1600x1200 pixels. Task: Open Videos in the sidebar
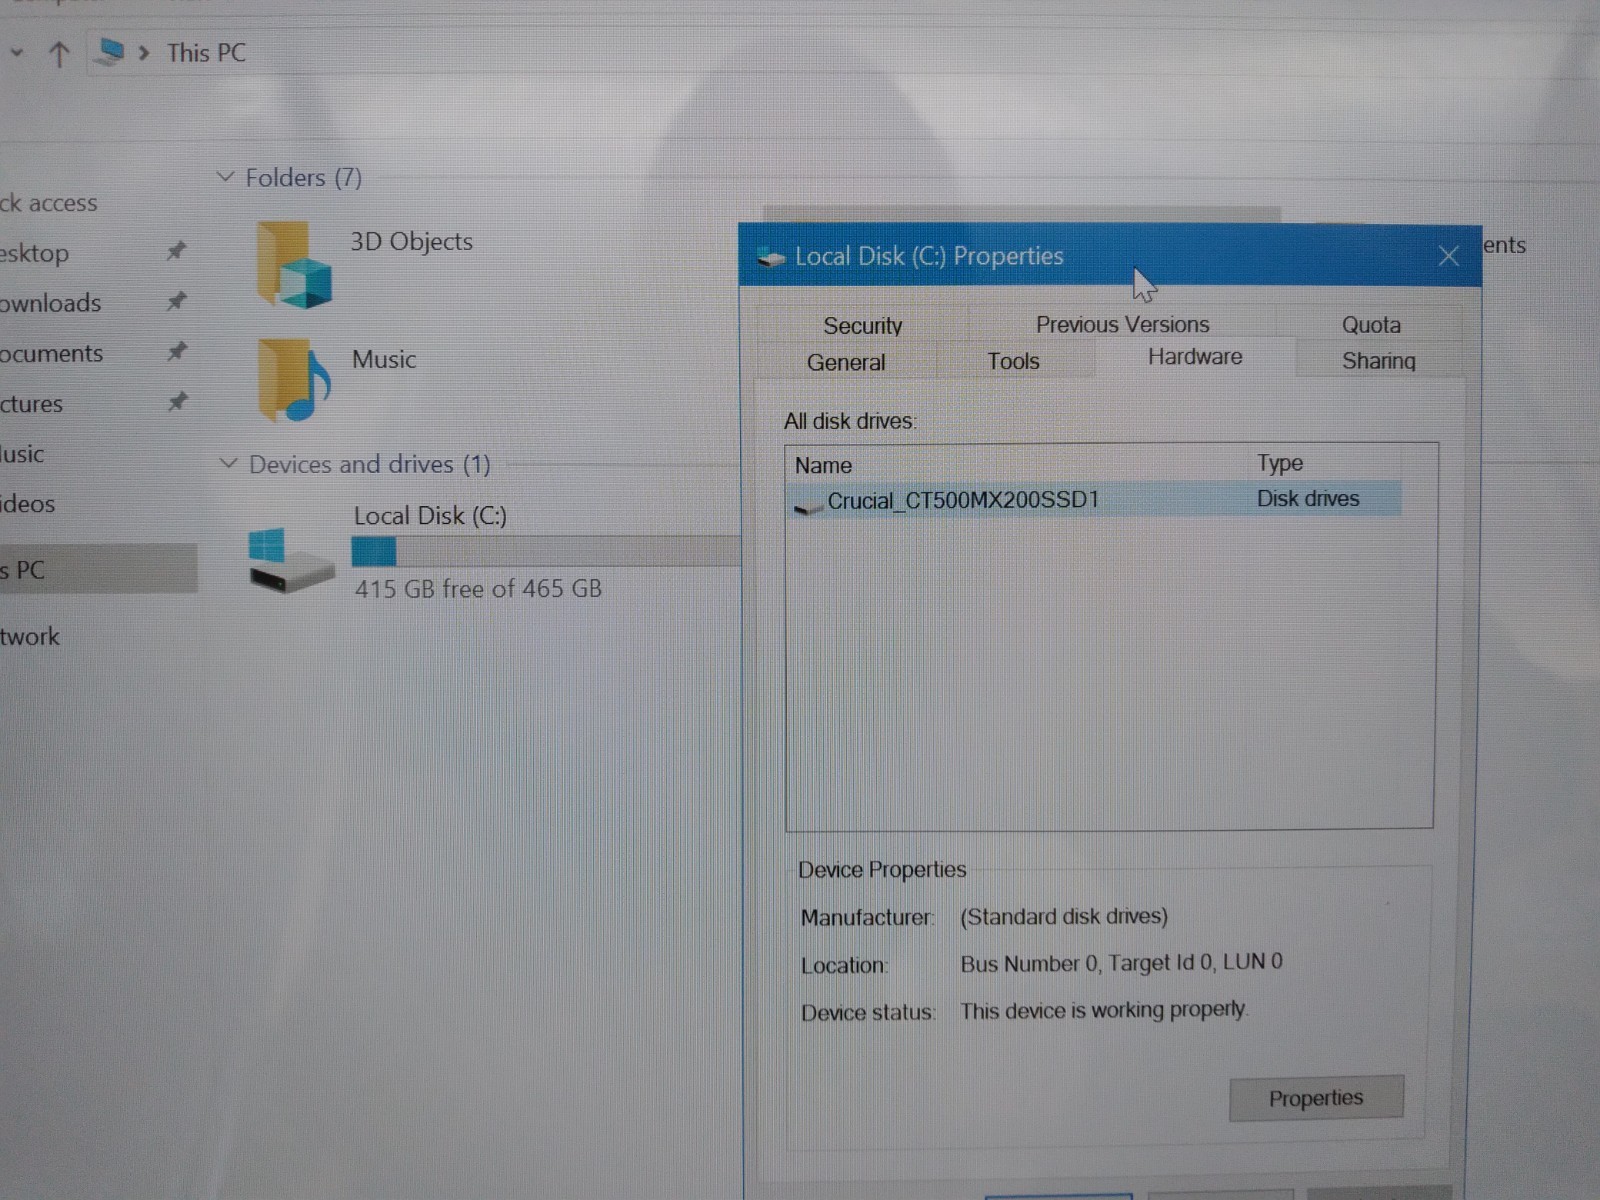coord(28,504)
